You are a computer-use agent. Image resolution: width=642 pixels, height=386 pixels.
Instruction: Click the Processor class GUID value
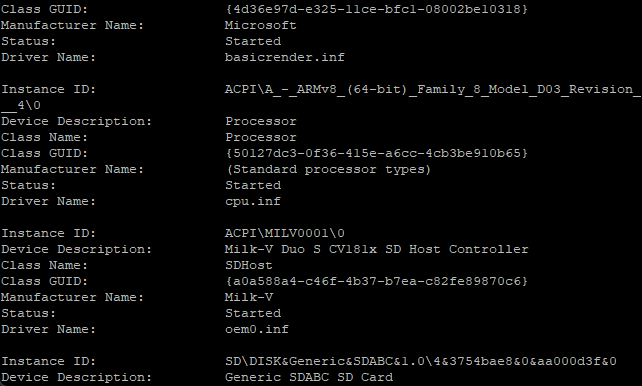point(376,153)
